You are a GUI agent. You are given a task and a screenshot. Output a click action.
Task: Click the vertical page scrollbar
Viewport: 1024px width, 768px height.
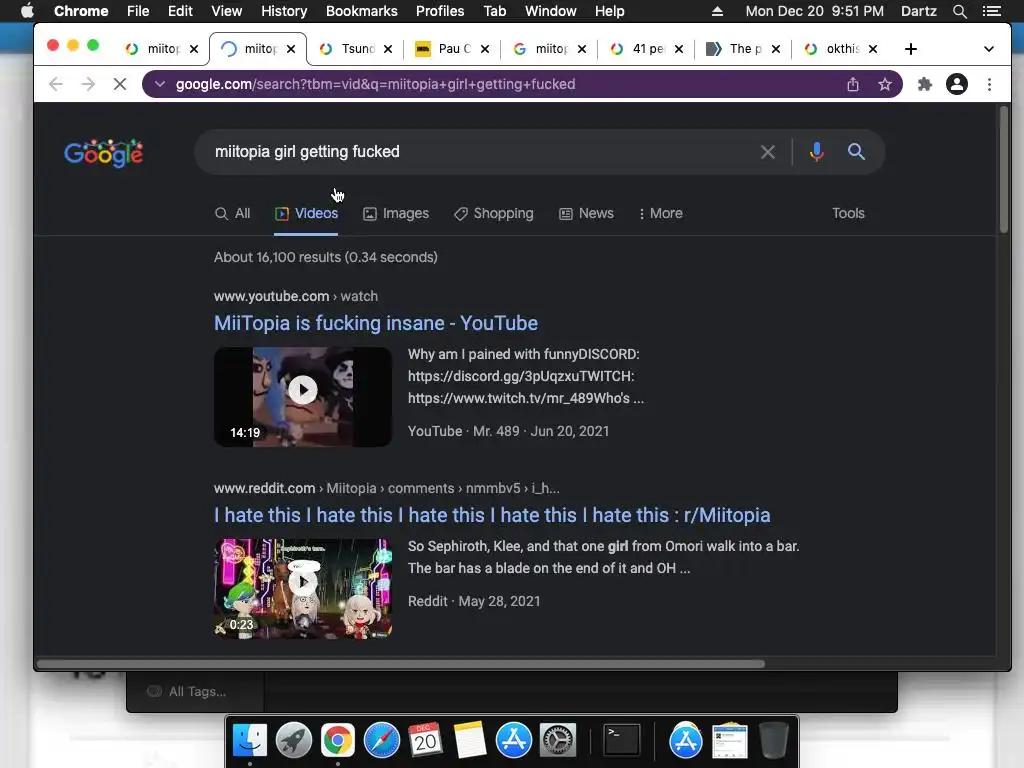click(1004, 170)
